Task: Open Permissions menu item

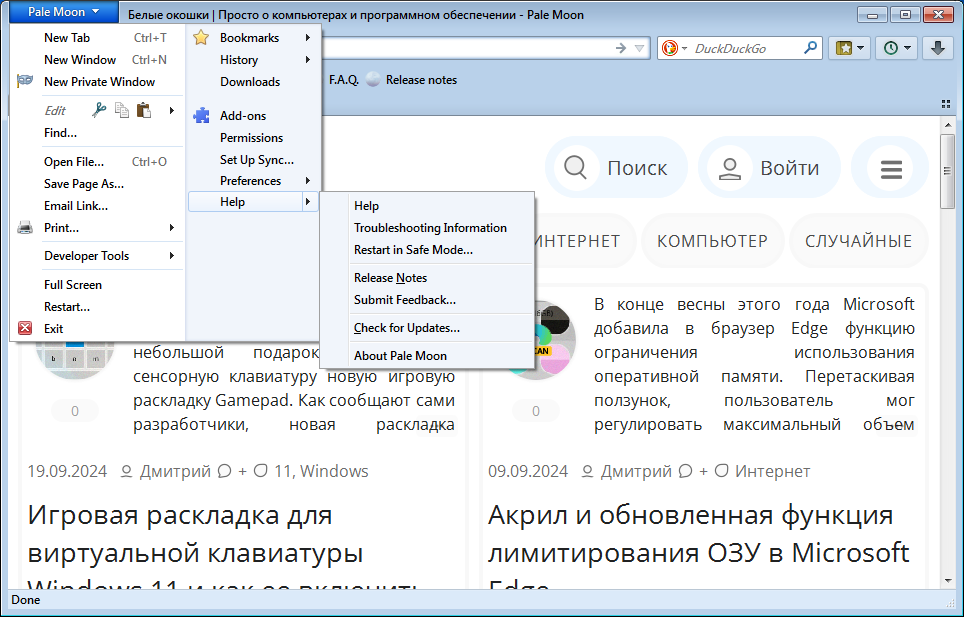Action: [x=253, y=138]
